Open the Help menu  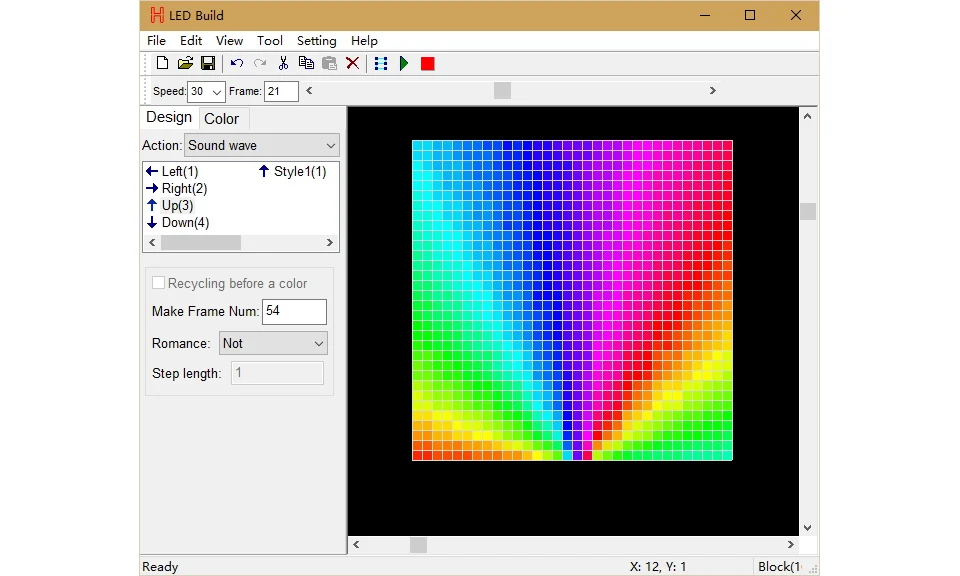tap(364, 40)
